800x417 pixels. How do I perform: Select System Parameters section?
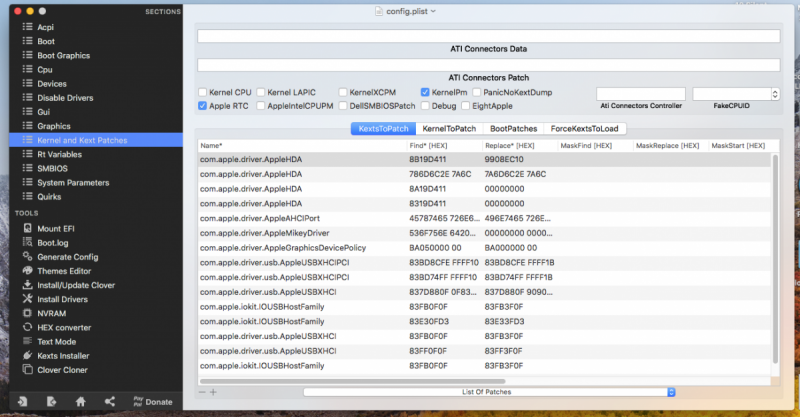pos(73,183)
